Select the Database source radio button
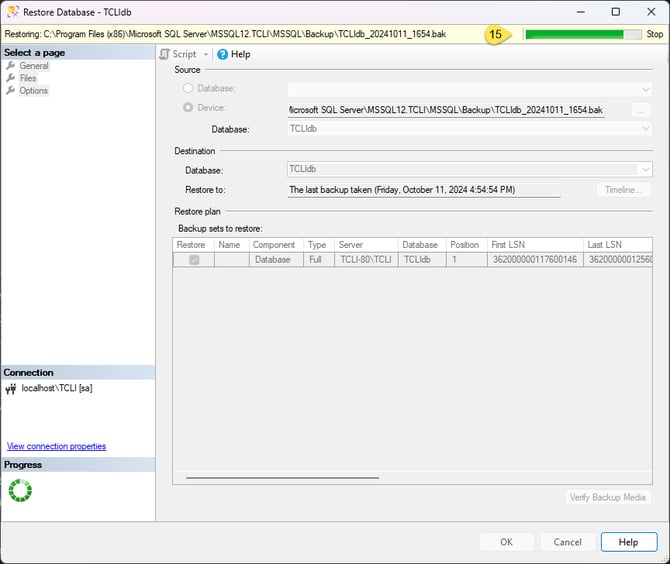 pos(188,88)
